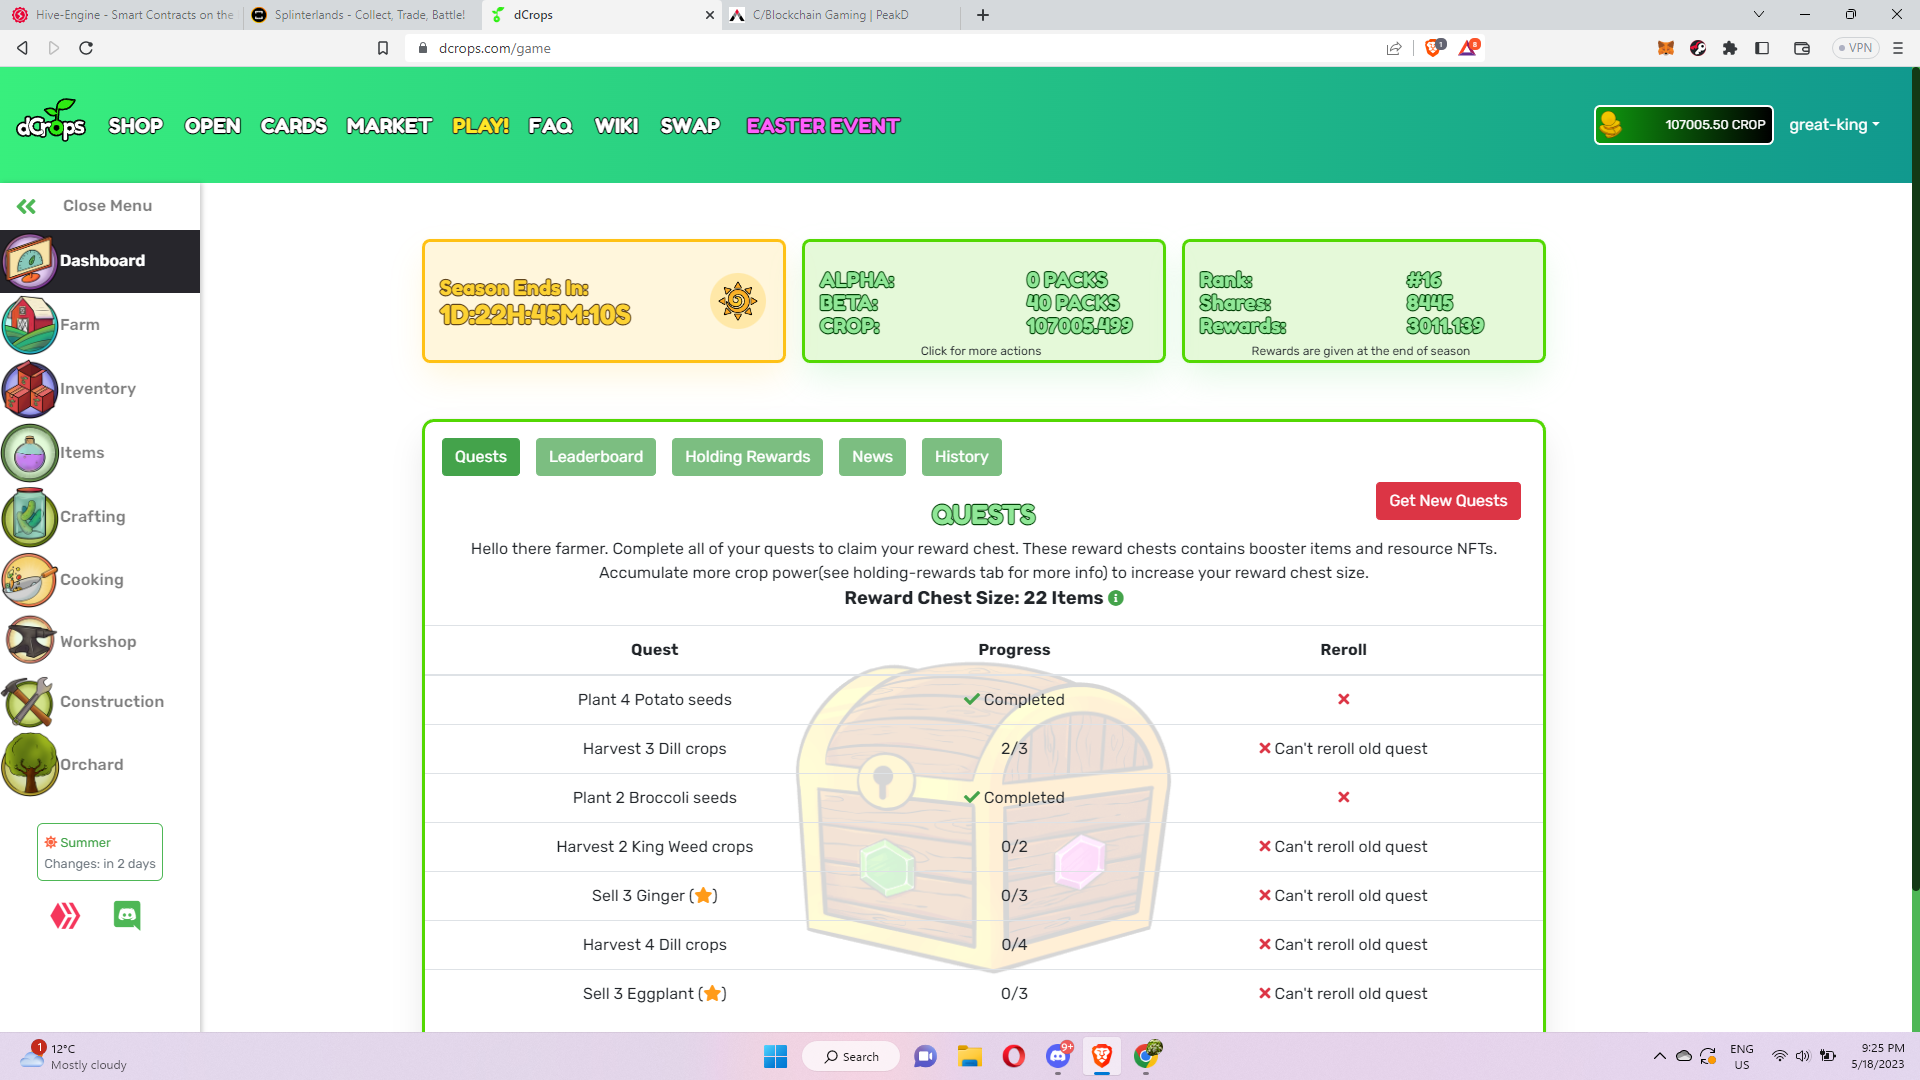Screen dimensions: 1920x1080
Task: Open the Brave wallet icon
Action: [x=1802, y=48]
